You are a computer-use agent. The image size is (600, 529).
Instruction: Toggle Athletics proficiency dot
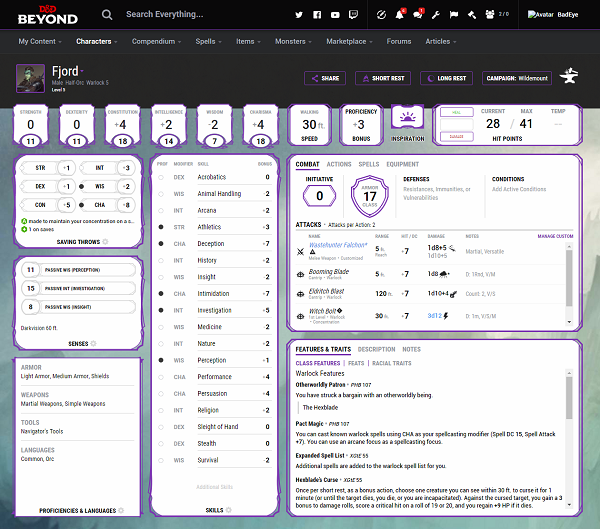coord(161,227)
